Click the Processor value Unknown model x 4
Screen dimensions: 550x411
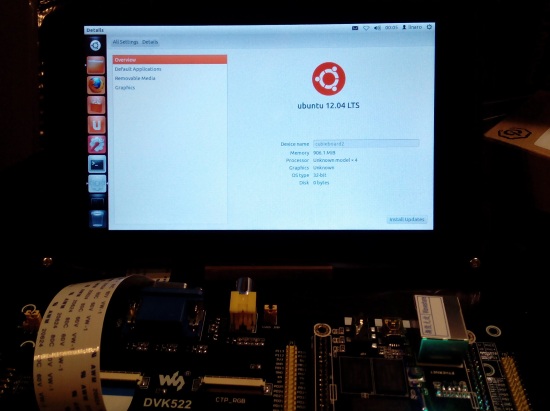335,160
